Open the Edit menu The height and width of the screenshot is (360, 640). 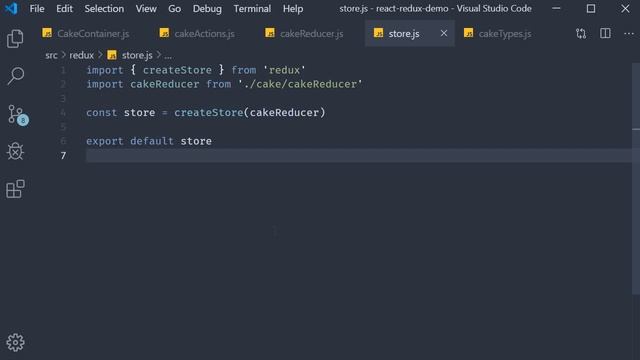click(x=64, y=9)
